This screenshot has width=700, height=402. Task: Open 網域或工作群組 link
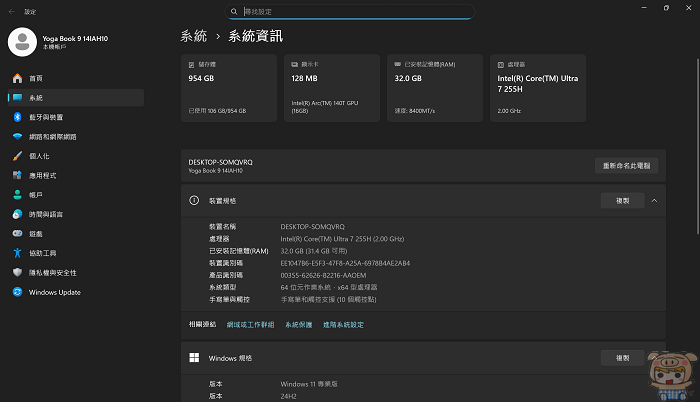250,325
